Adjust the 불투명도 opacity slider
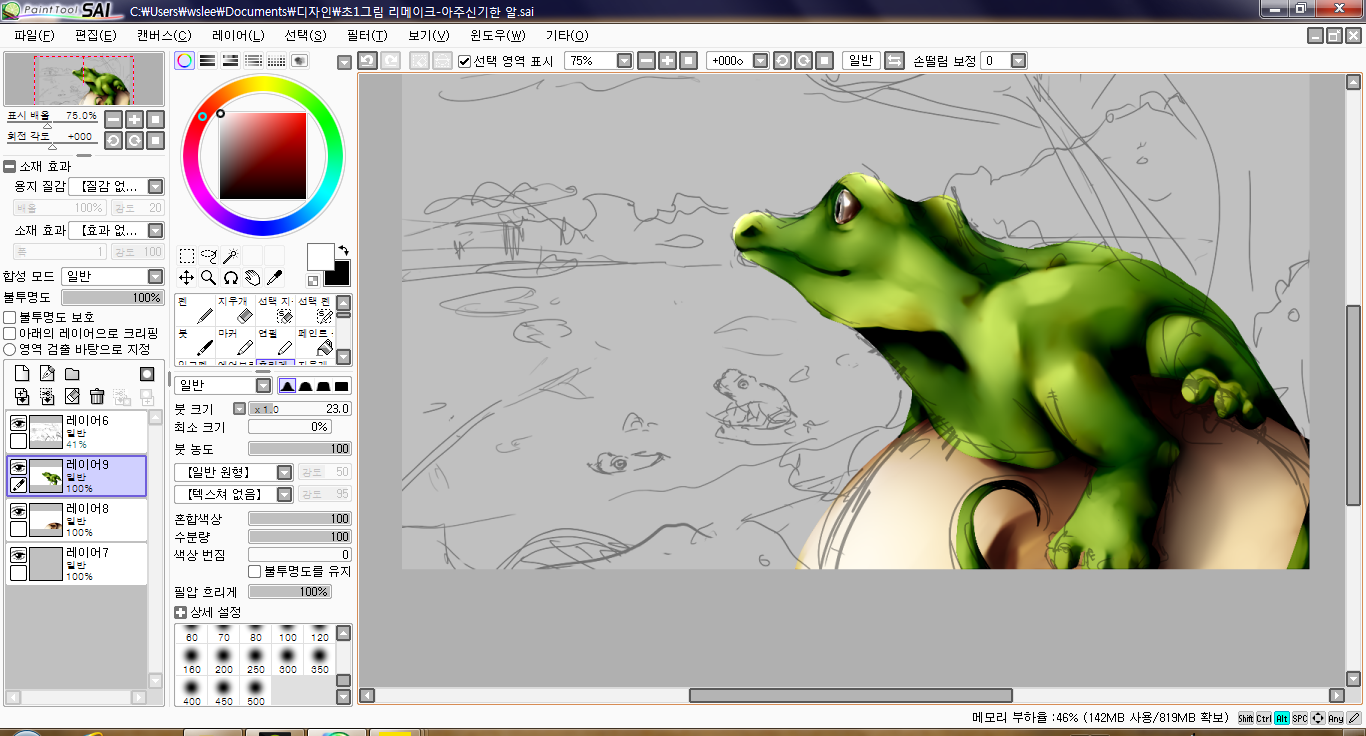 112,298
